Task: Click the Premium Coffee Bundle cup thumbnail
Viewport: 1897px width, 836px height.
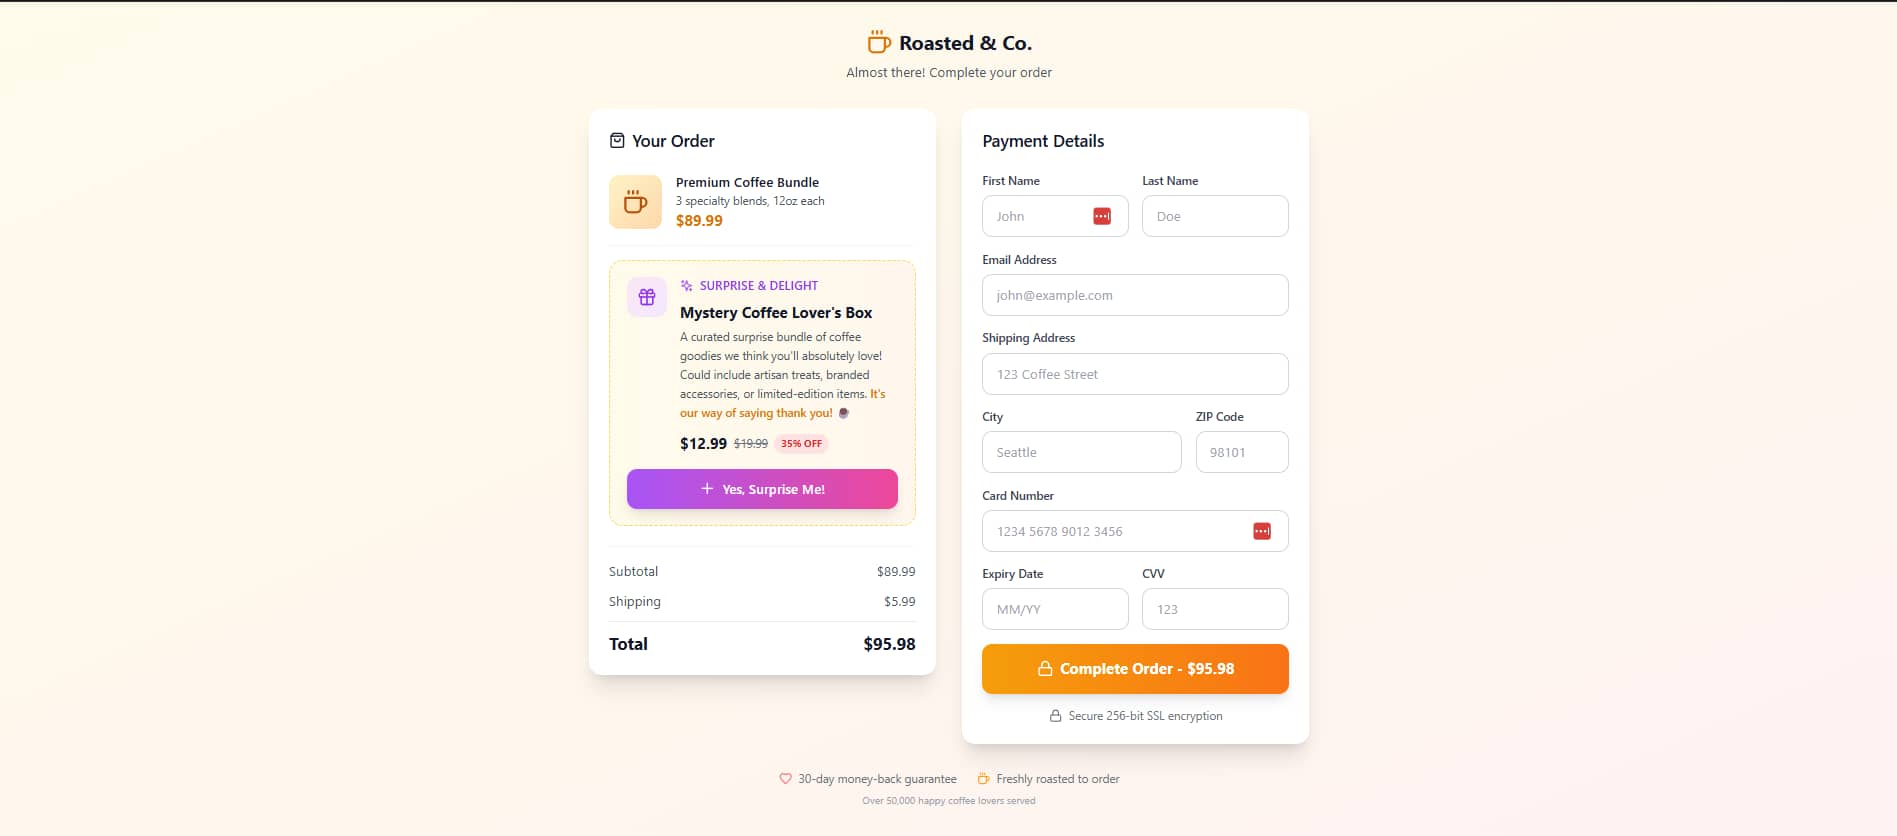Action: [635, 202]
